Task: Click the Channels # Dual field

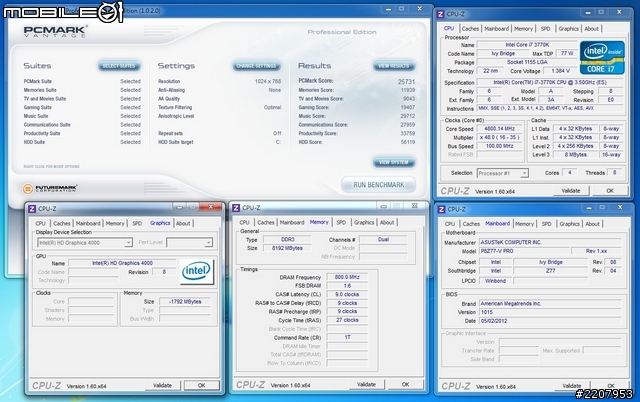Action: 383,240
